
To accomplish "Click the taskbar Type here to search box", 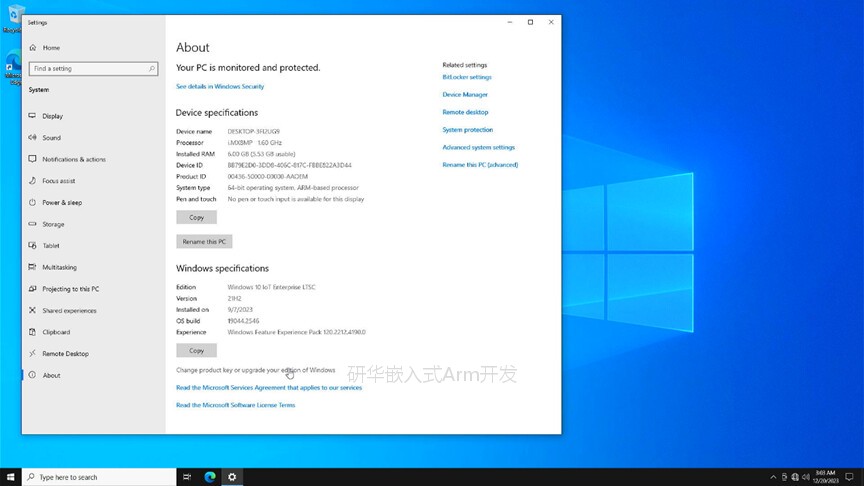I will coord(99,477).
